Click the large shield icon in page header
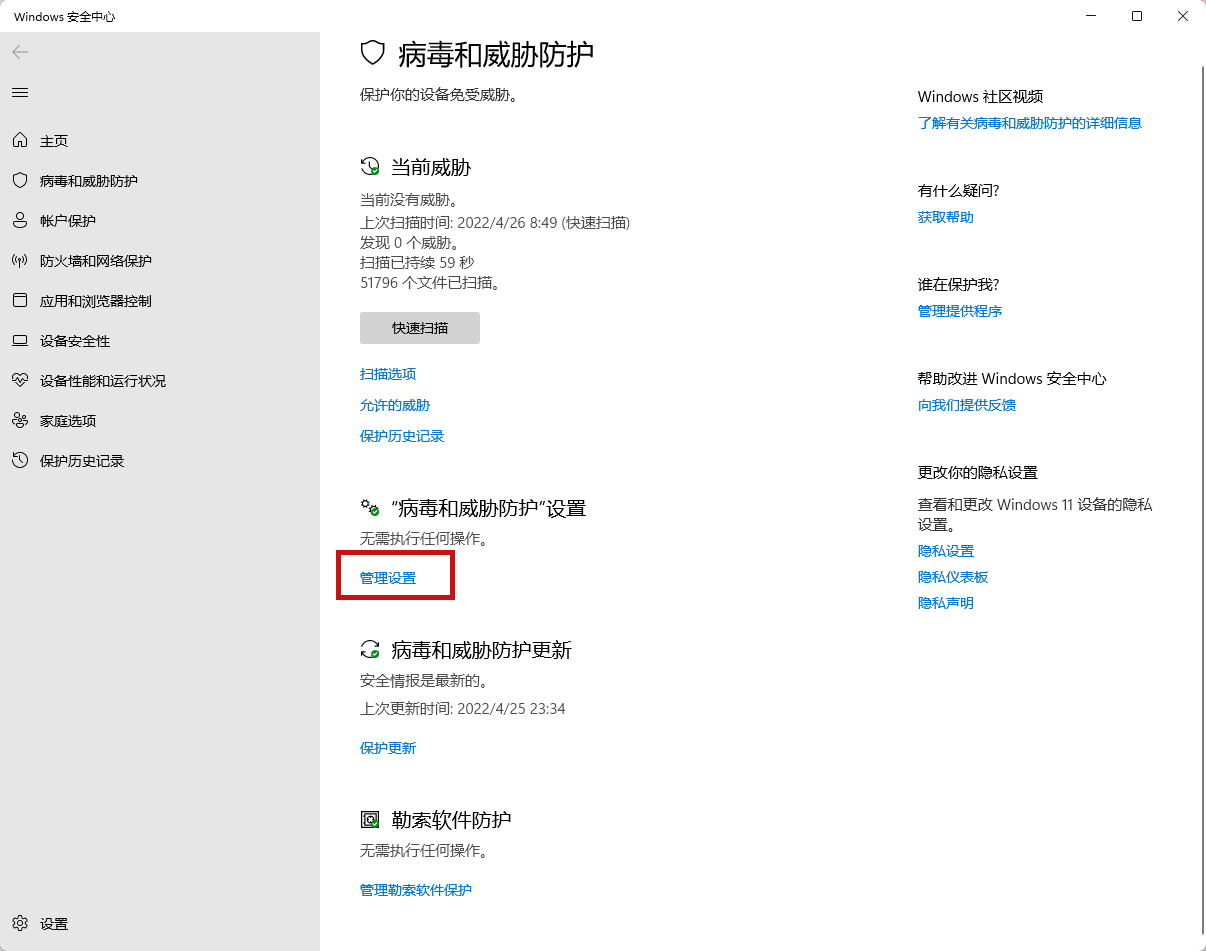 pos(372,53)
